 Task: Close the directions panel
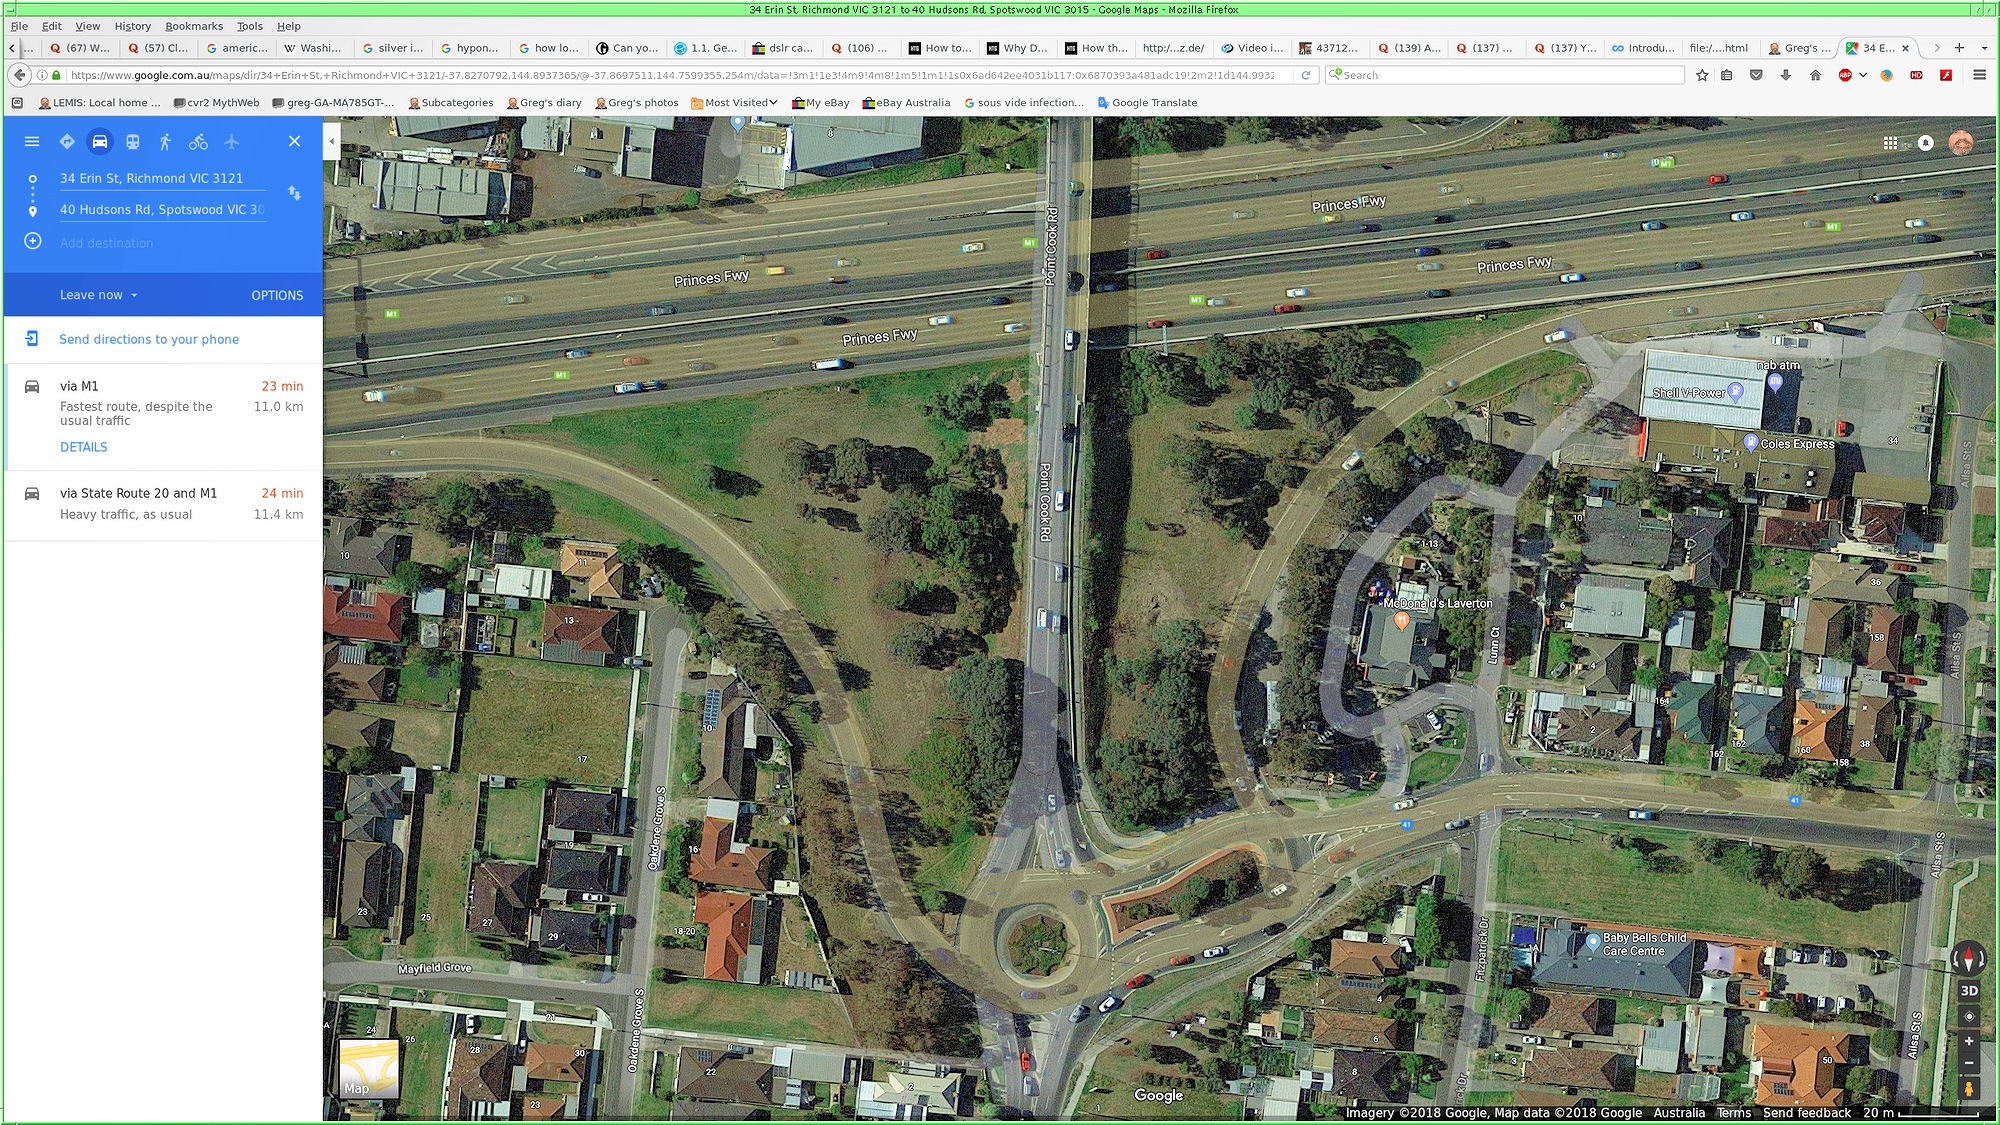tap(294, 141)
